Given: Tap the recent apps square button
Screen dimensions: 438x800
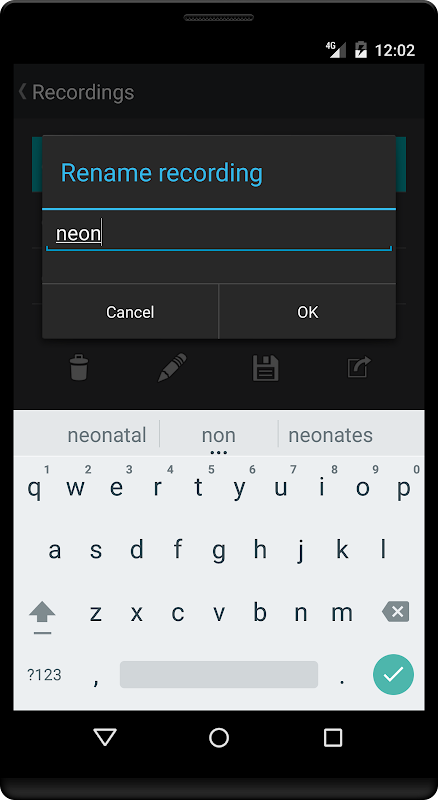Looking at the screenshot, I should click(333, 738).
